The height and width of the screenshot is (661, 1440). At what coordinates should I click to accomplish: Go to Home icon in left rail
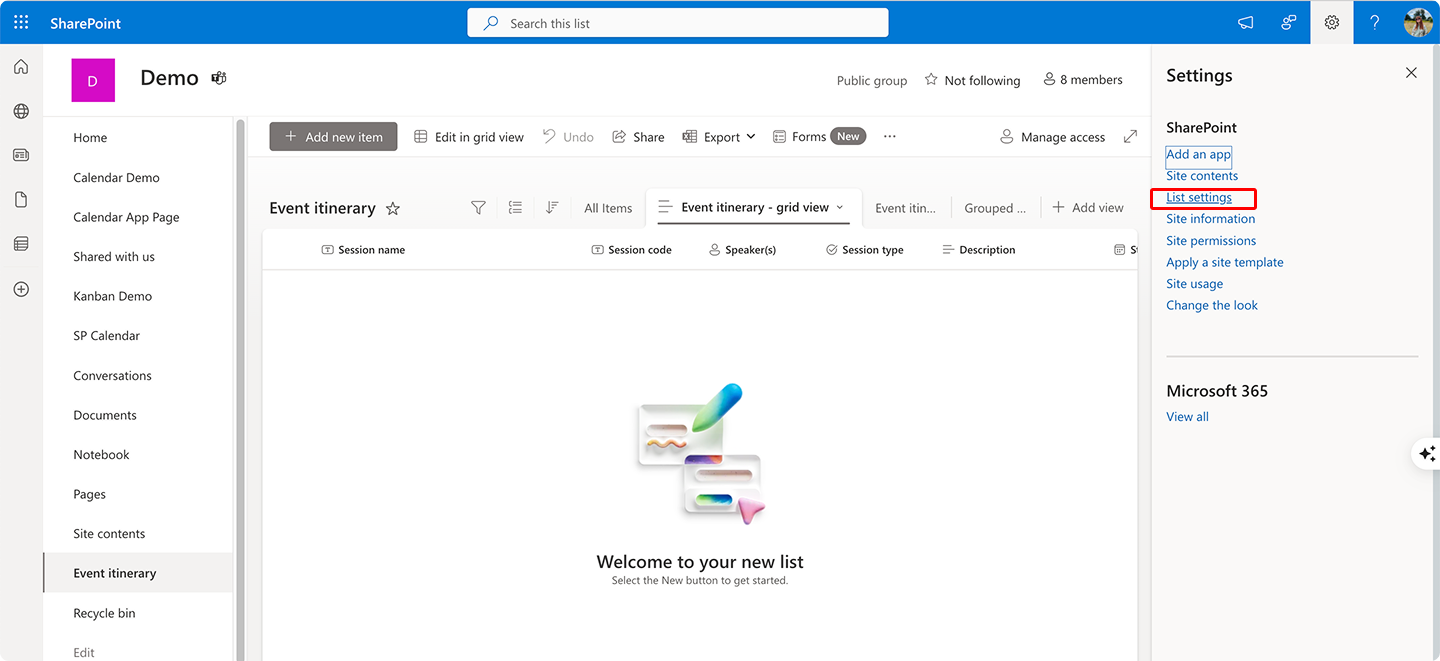pyautogui.click(x=21, y=67)
